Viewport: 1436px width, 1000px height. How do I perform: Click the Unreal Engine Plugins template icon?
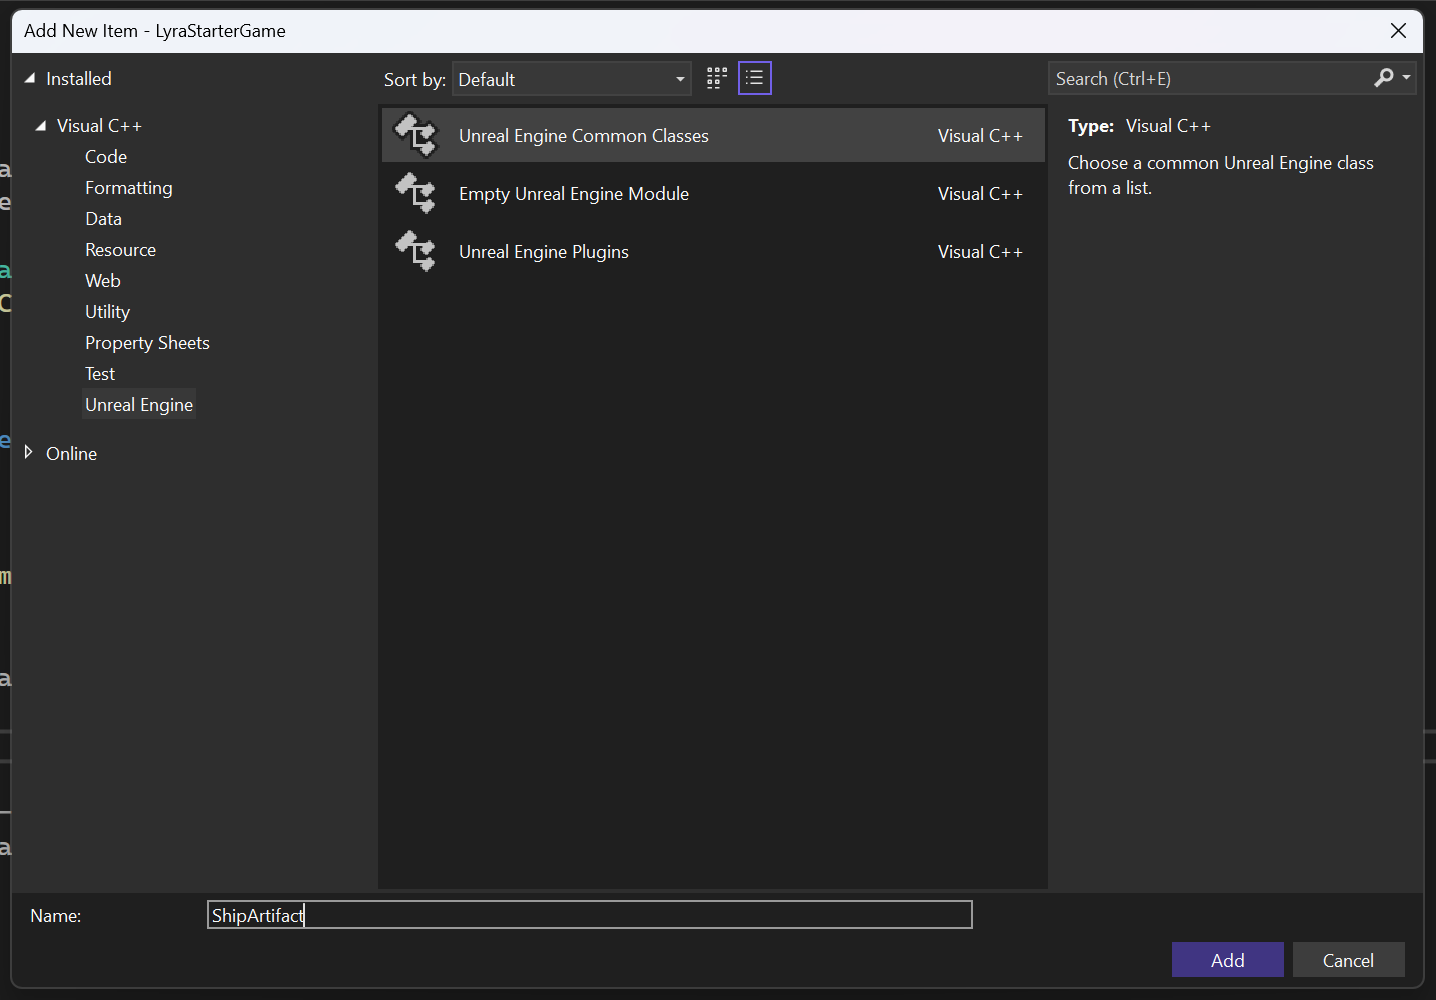tap(415, 251)
